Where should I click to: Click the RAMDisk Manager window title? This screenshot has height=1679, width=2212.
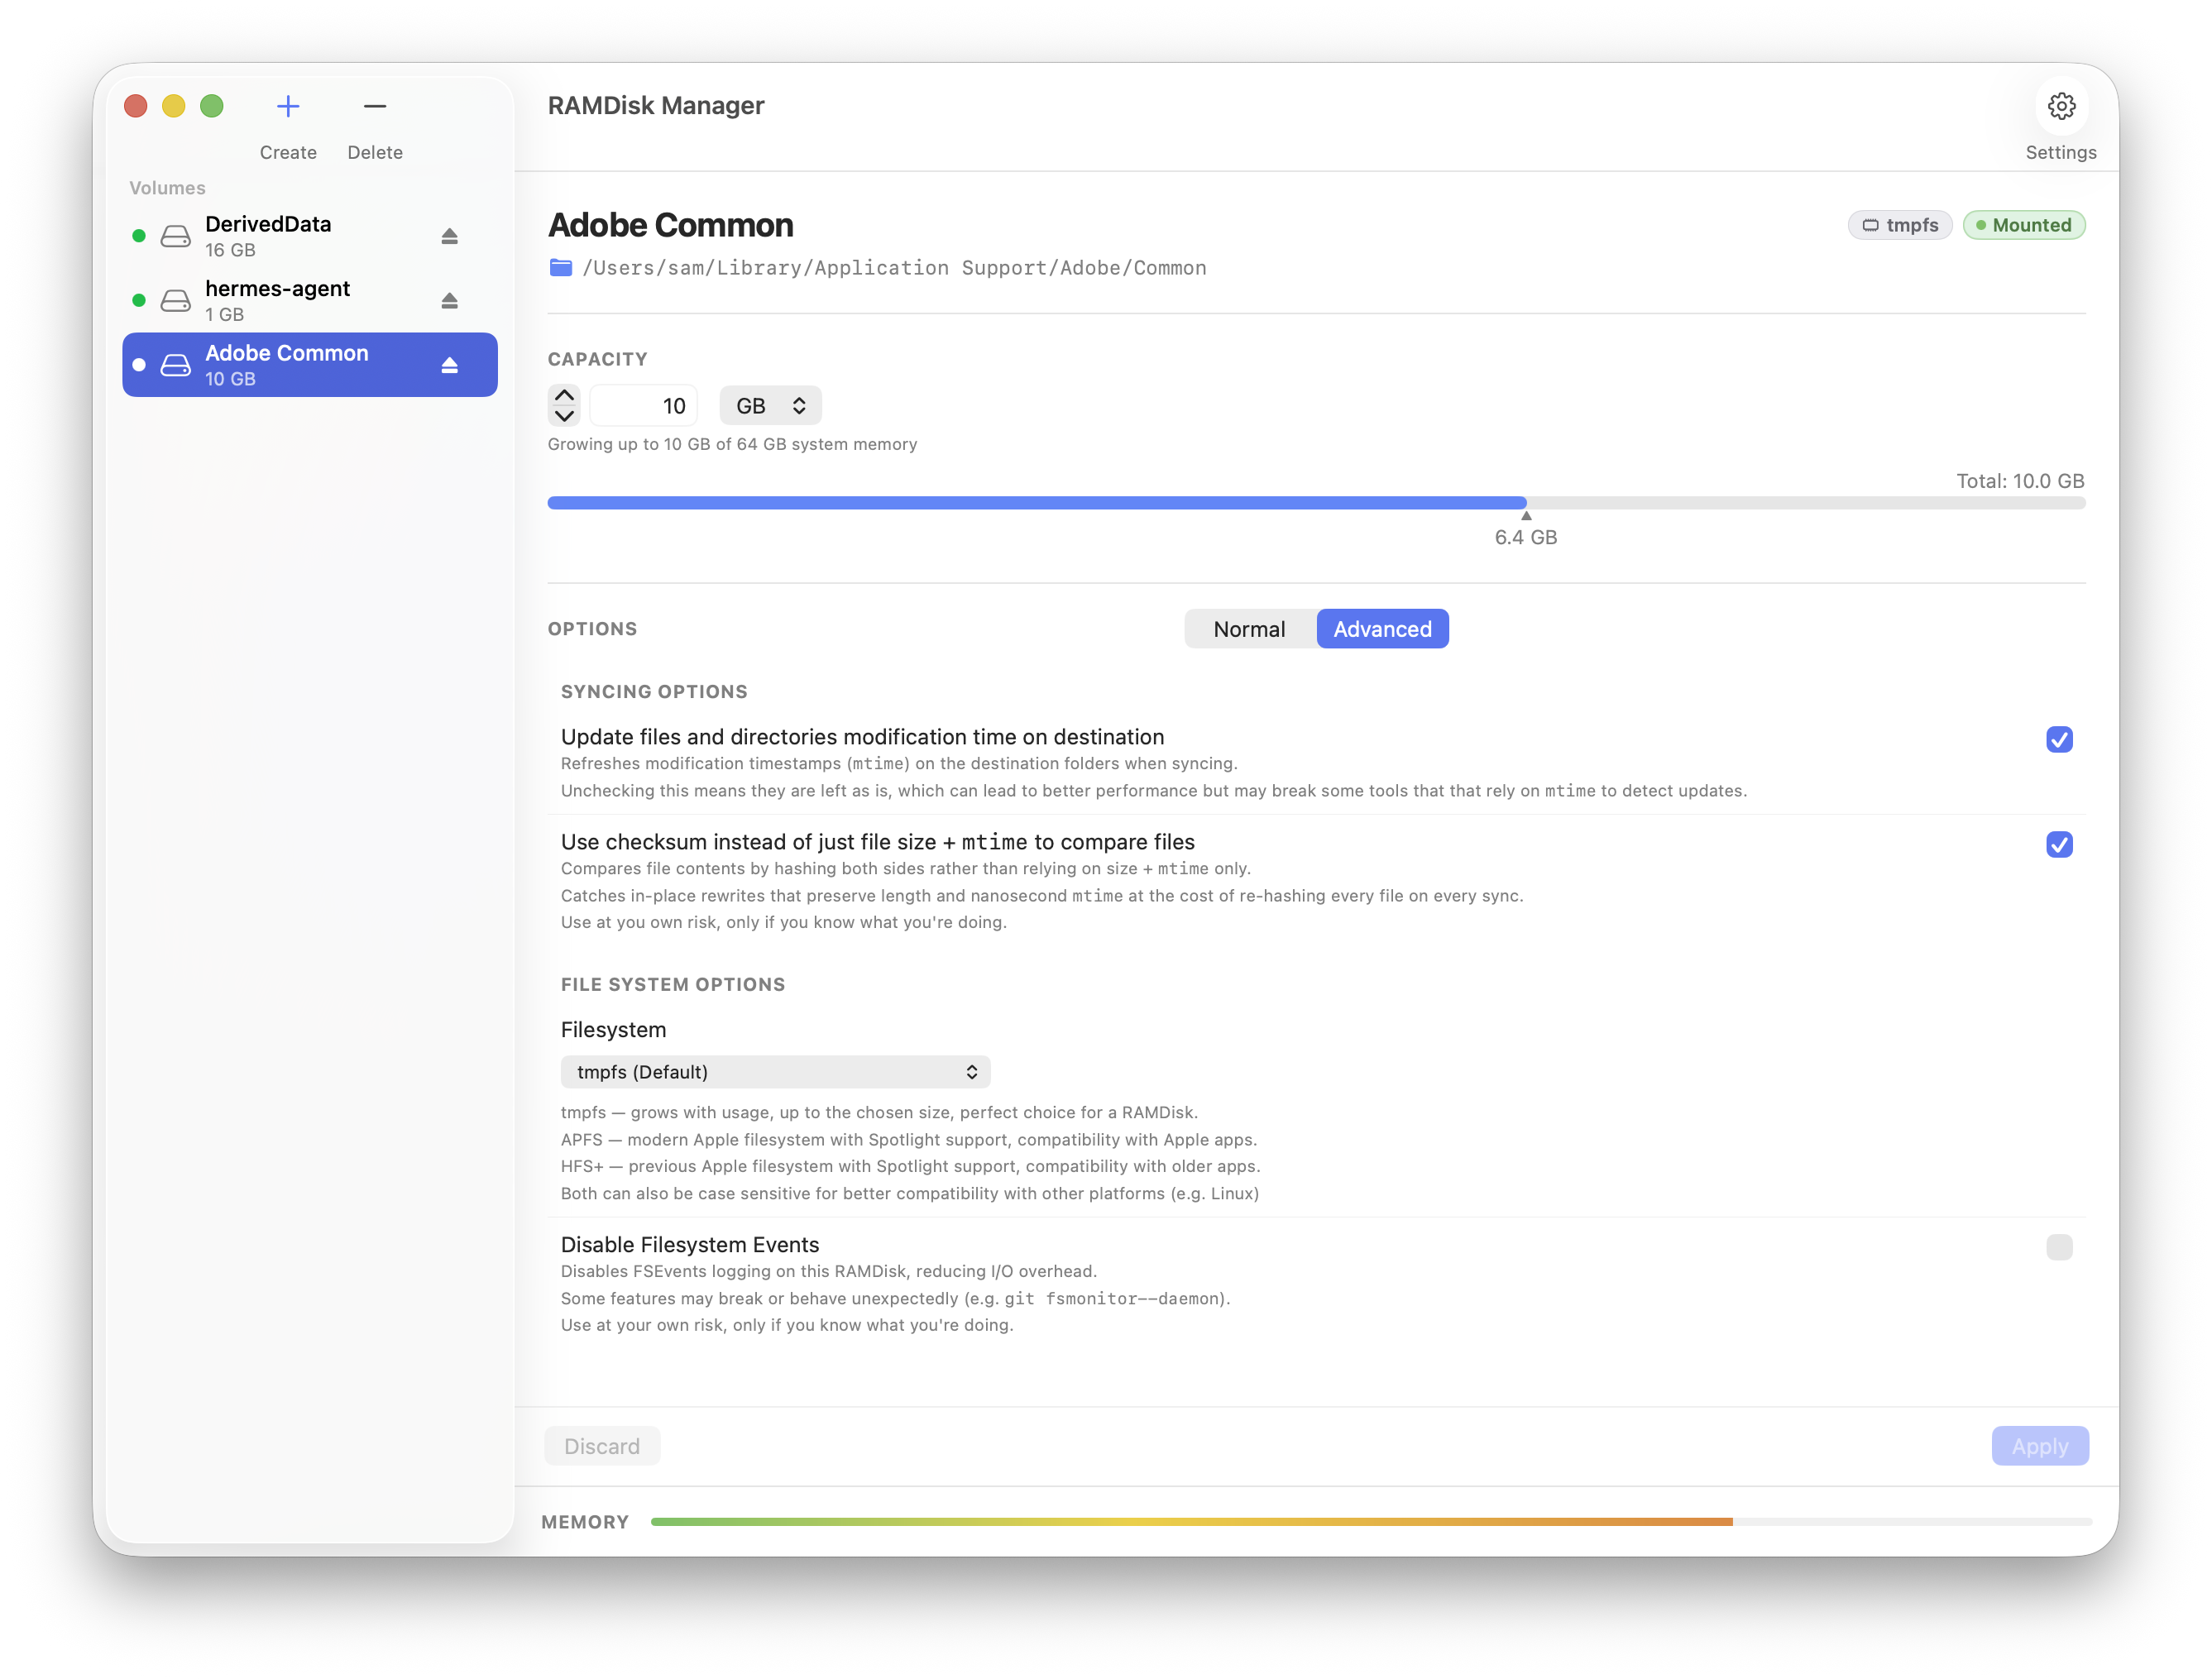pos(656,105)
